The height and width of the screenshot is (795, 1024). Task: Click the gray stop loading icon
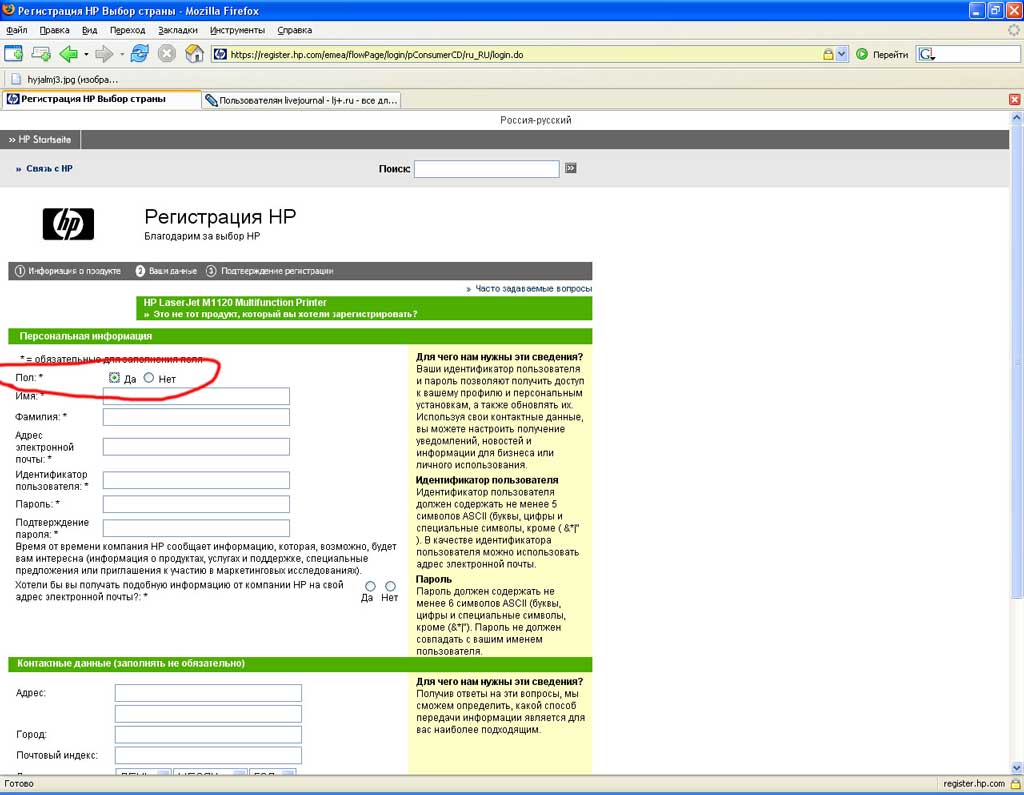167,54
